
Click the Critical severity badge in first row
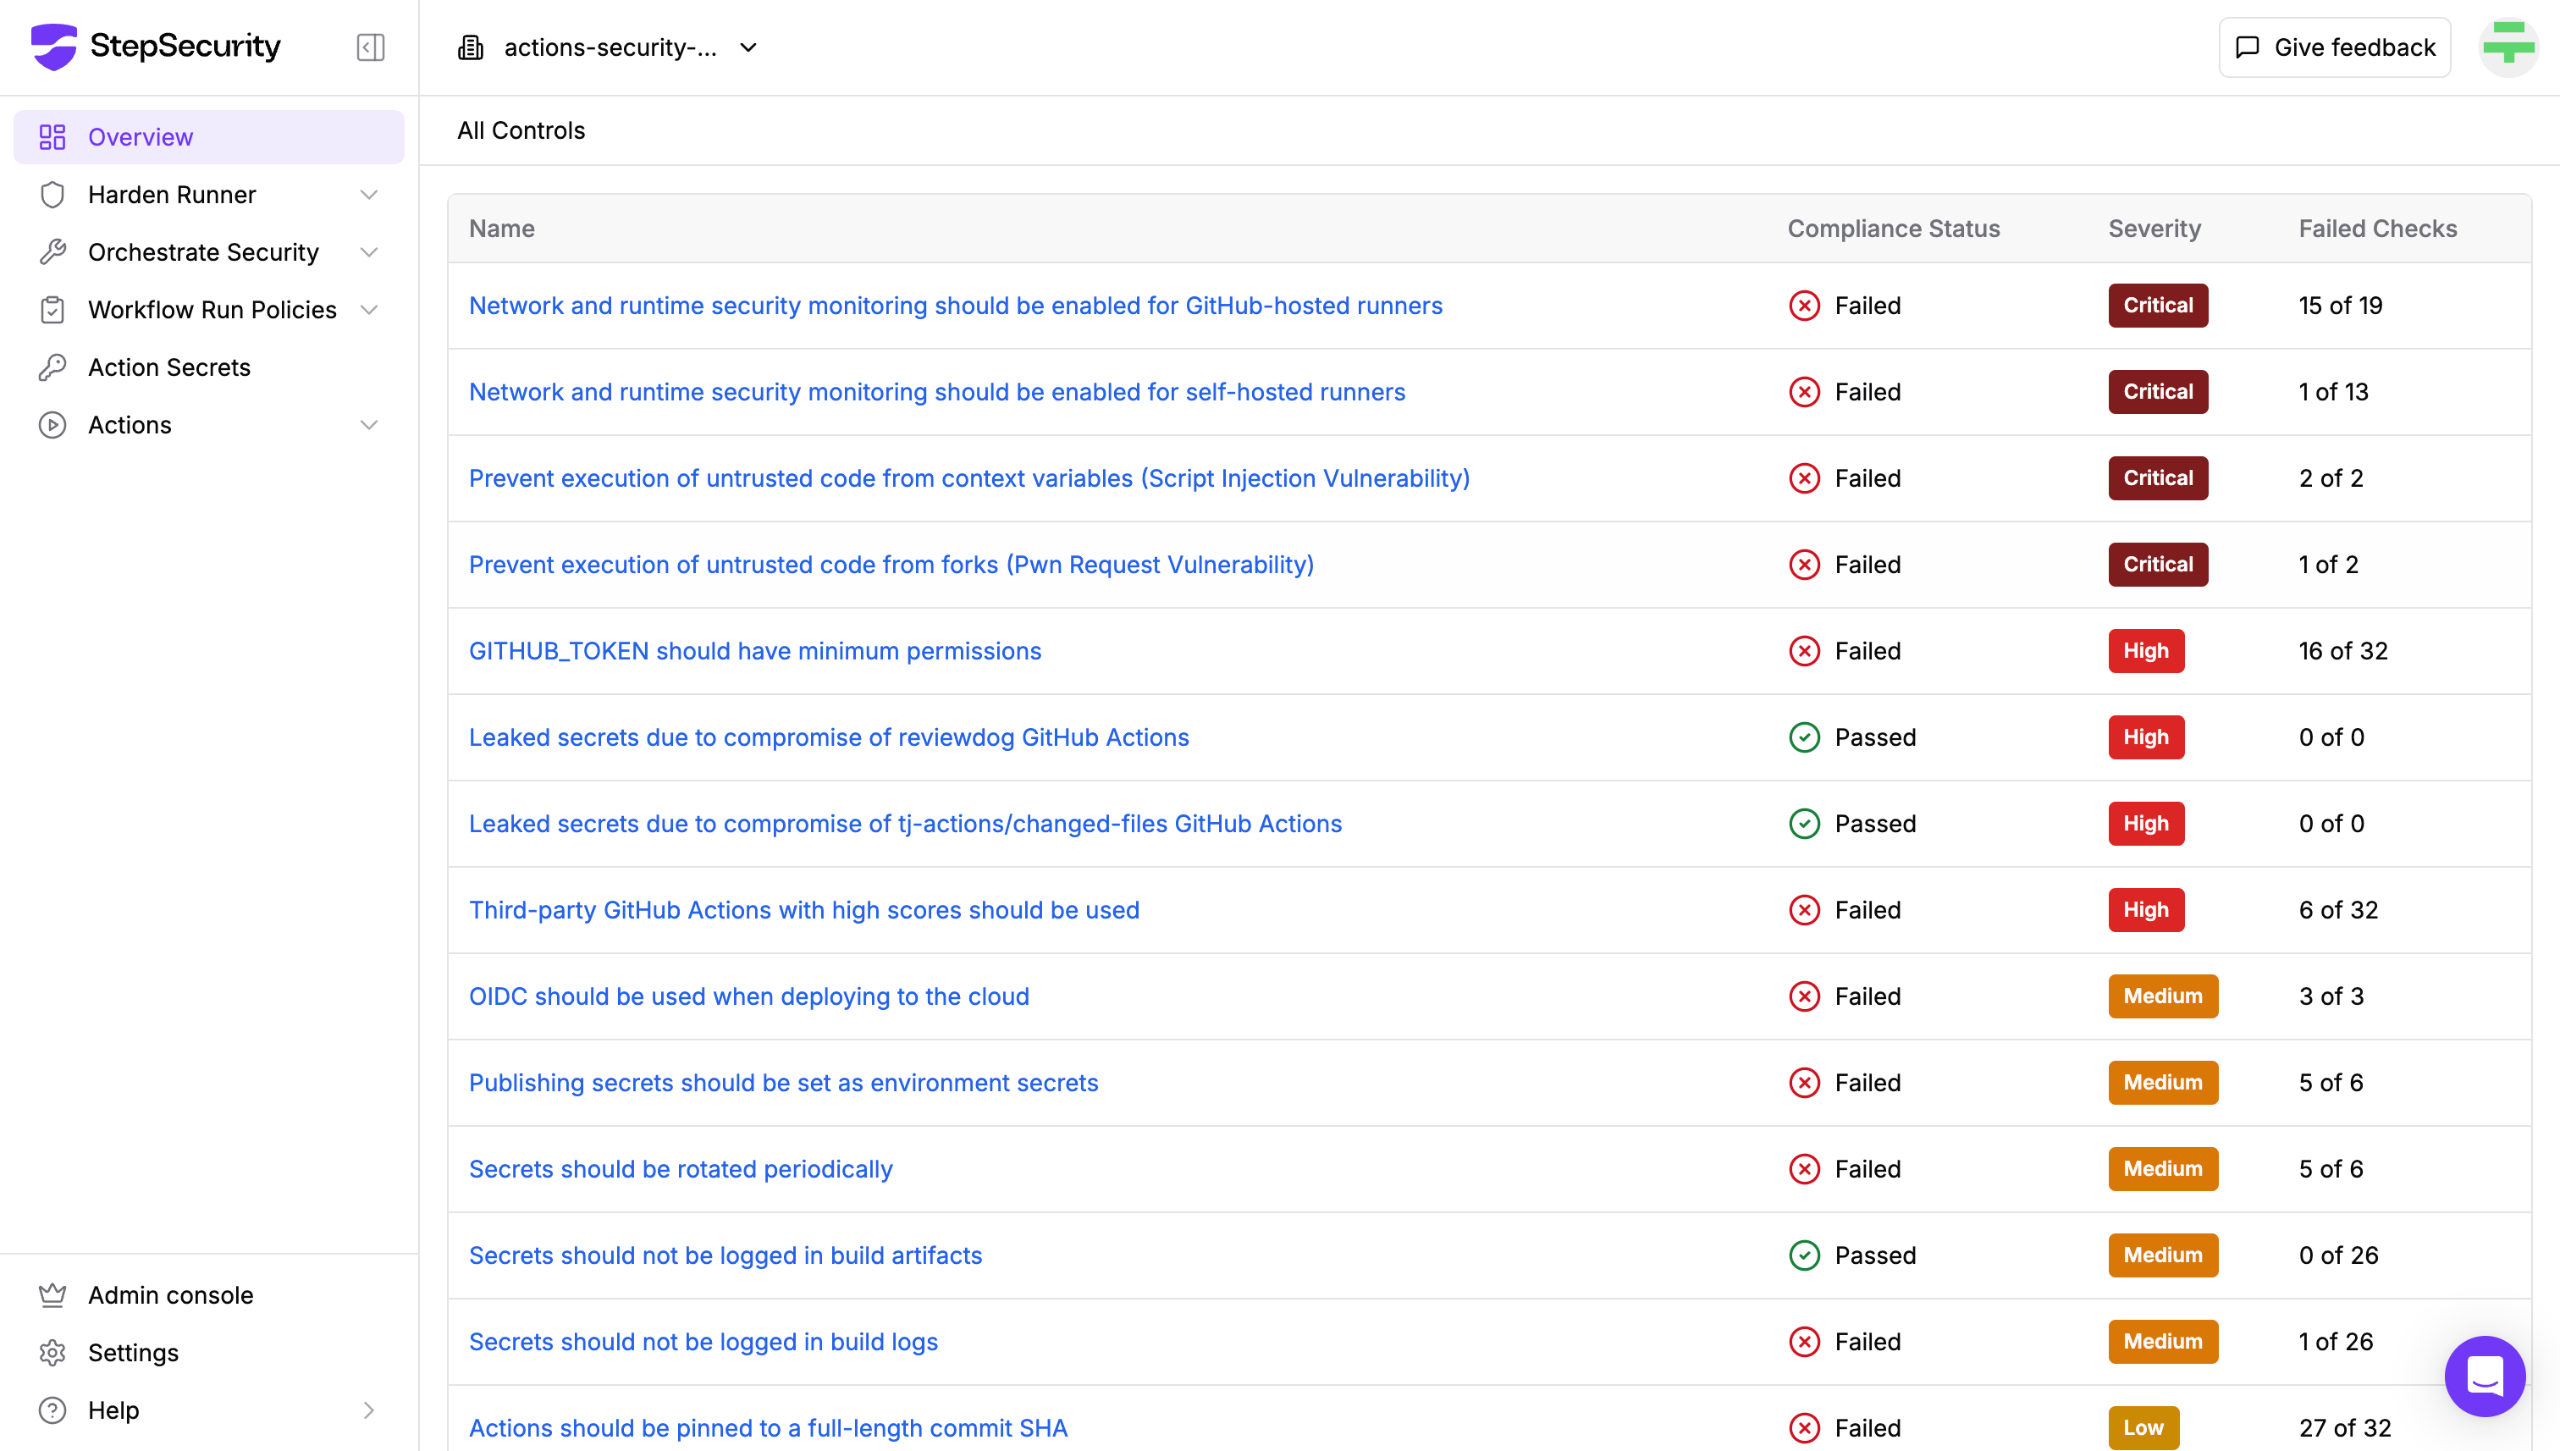coord(2158,305)
